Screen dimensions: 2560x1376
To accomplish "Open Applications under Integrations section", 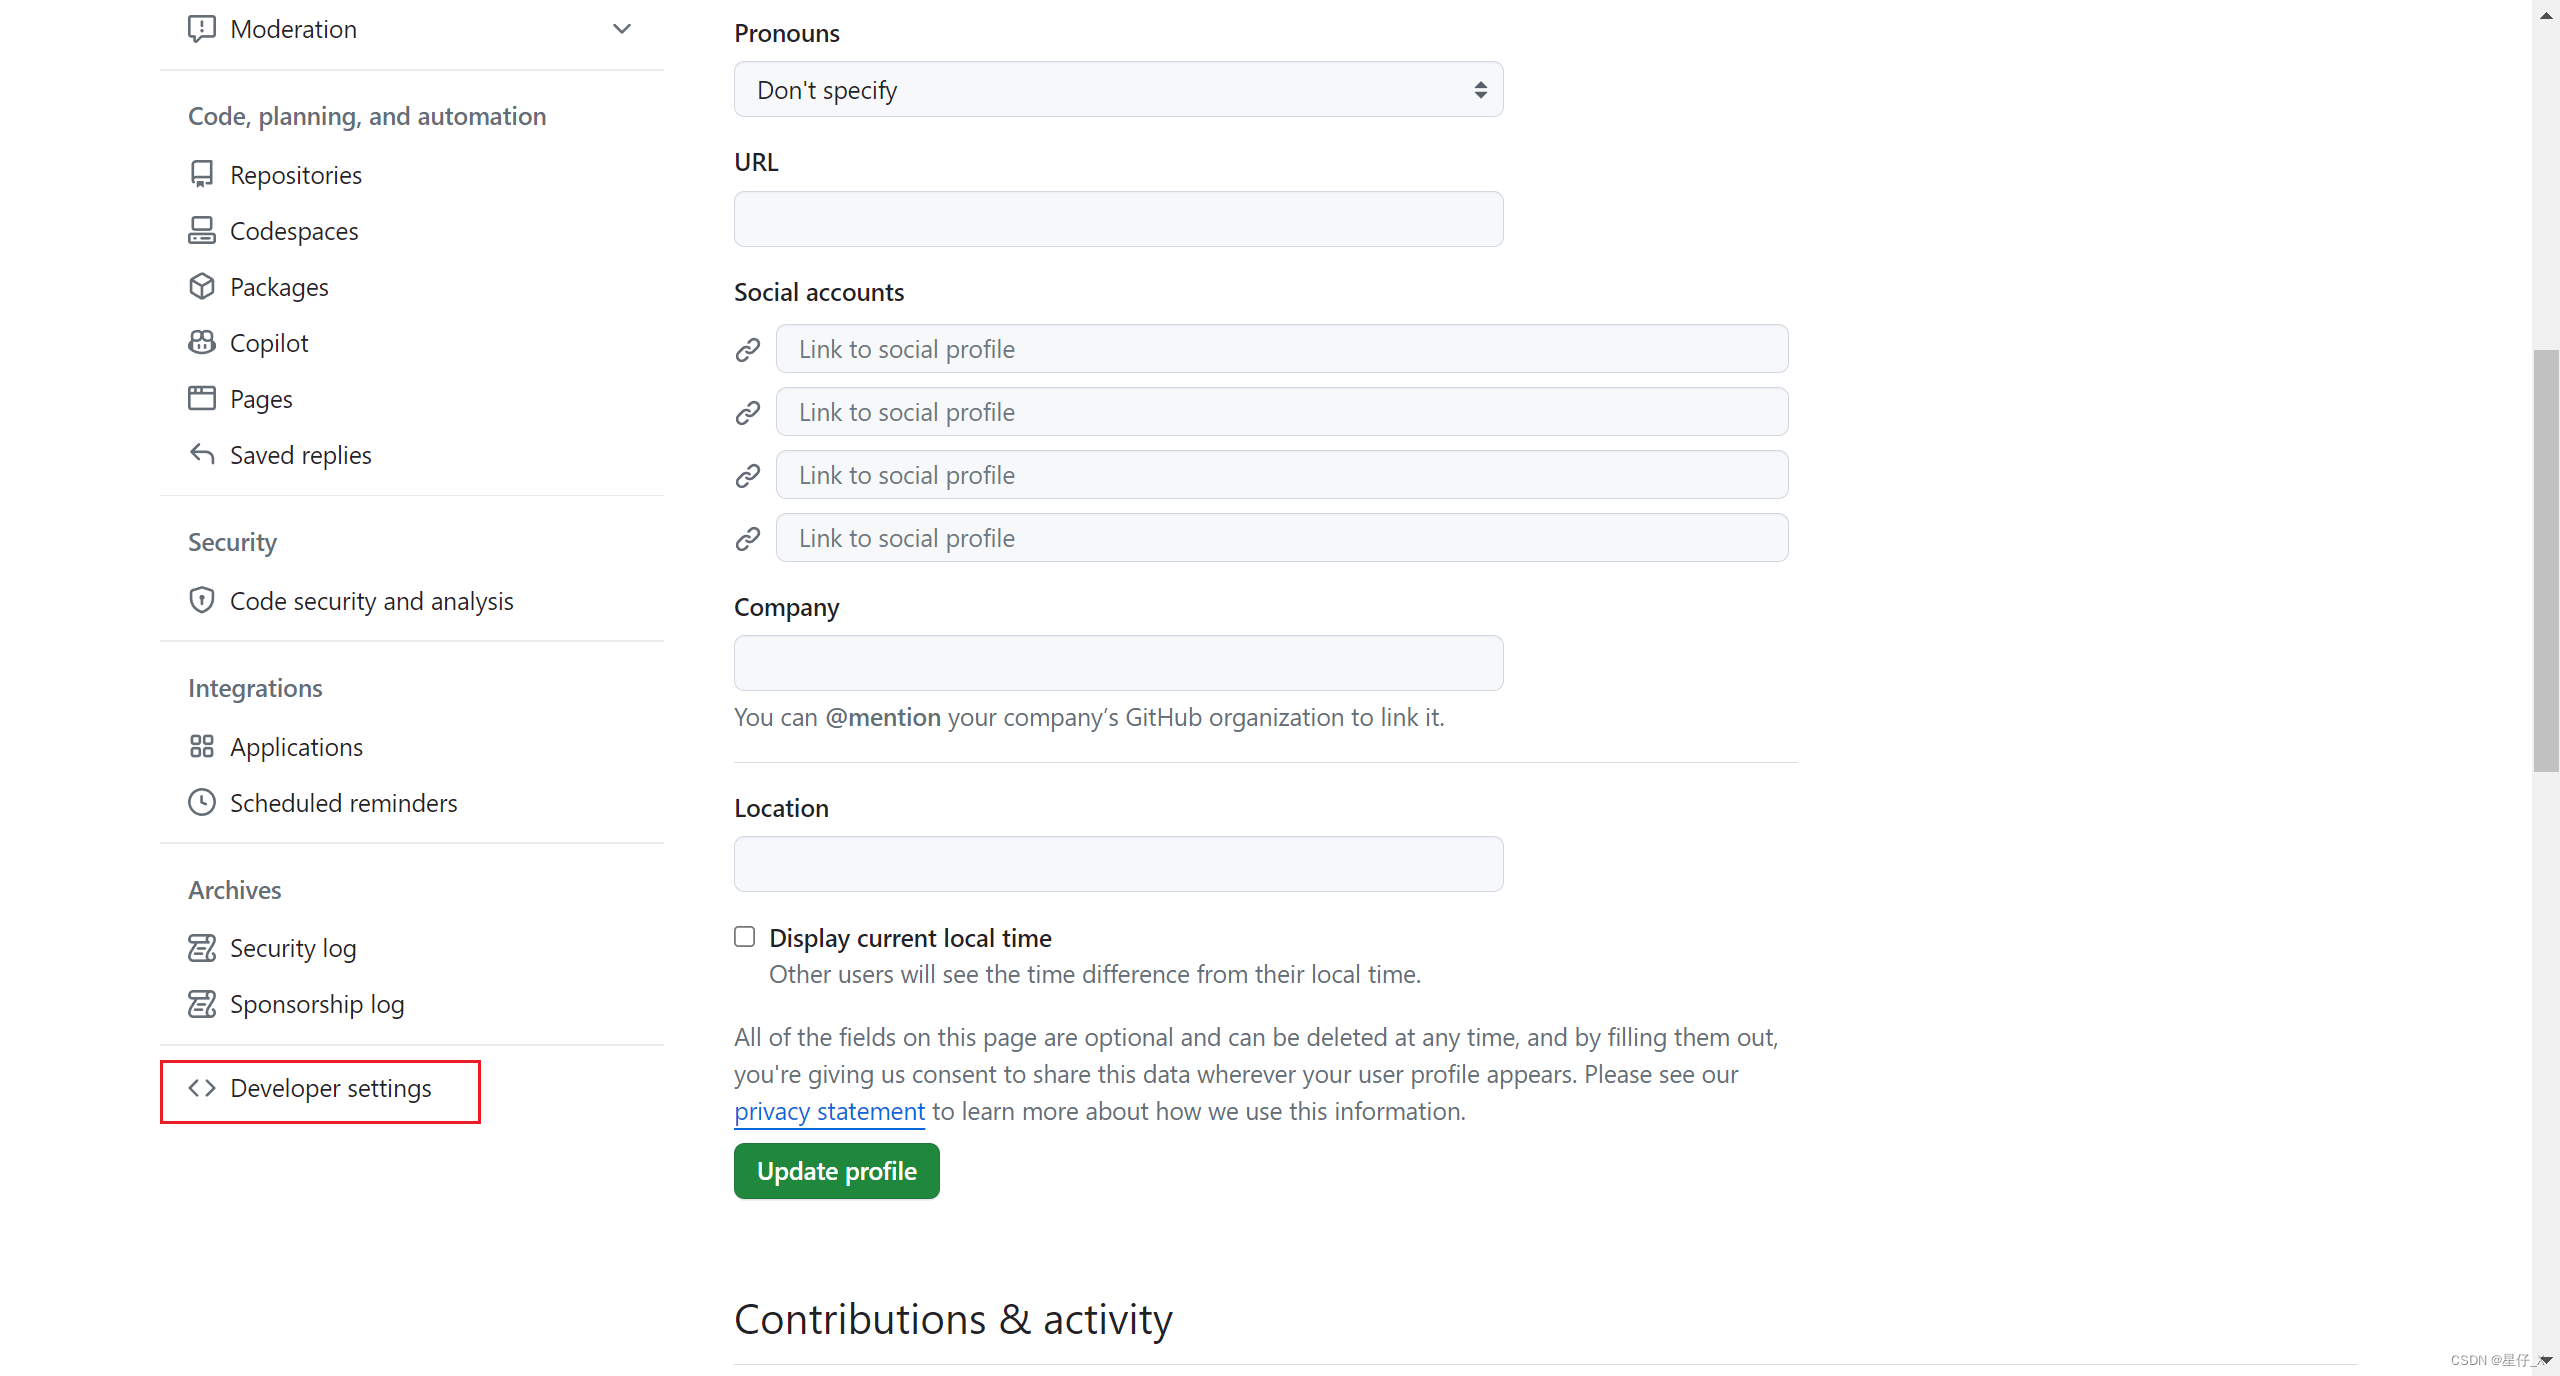I will point(295,746).
